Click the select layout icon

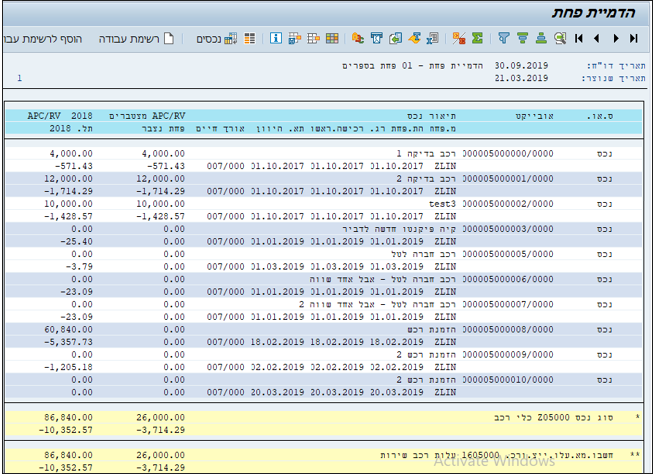tap(313, 38)
